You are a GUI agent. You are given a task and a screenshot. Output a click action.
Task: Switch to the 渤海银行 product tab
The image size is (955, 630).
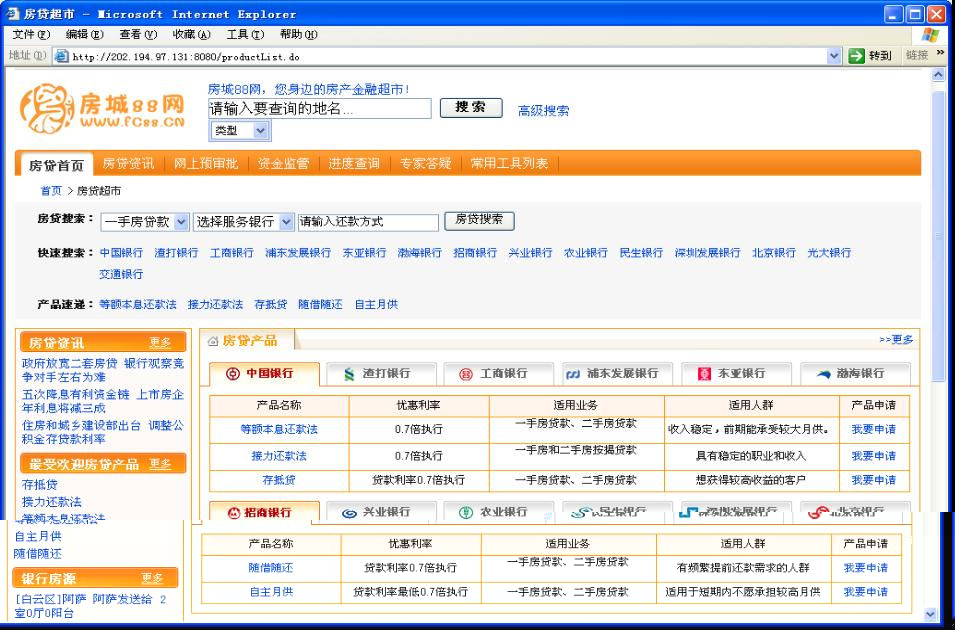click(x=855, y=374)
